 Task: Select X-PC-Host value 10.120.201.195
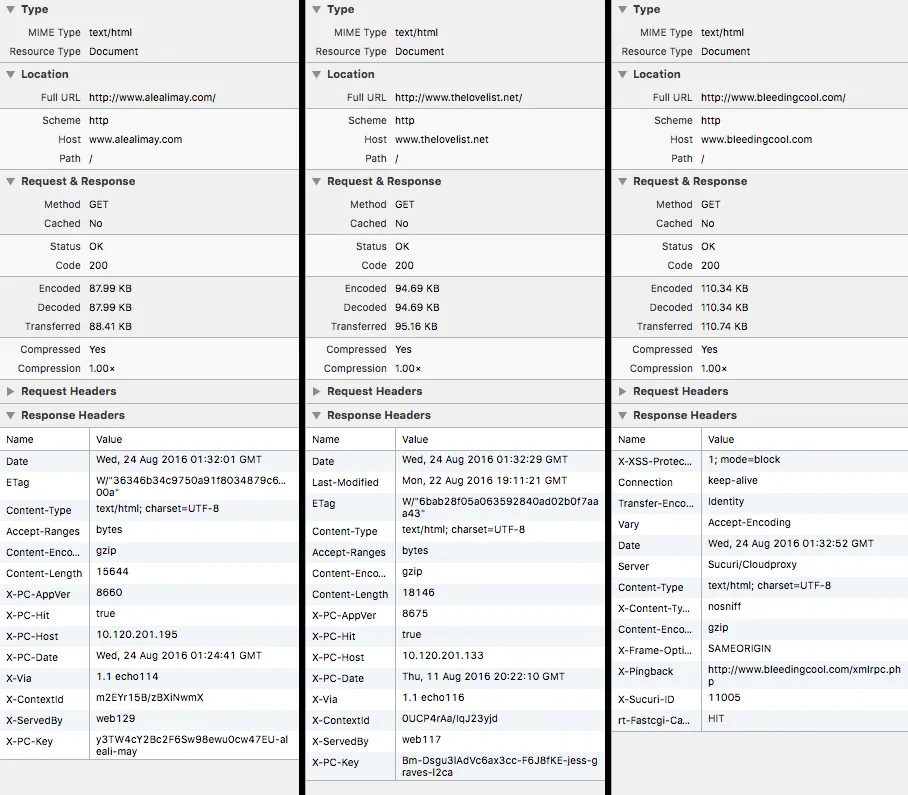click(x=137, y=635)
